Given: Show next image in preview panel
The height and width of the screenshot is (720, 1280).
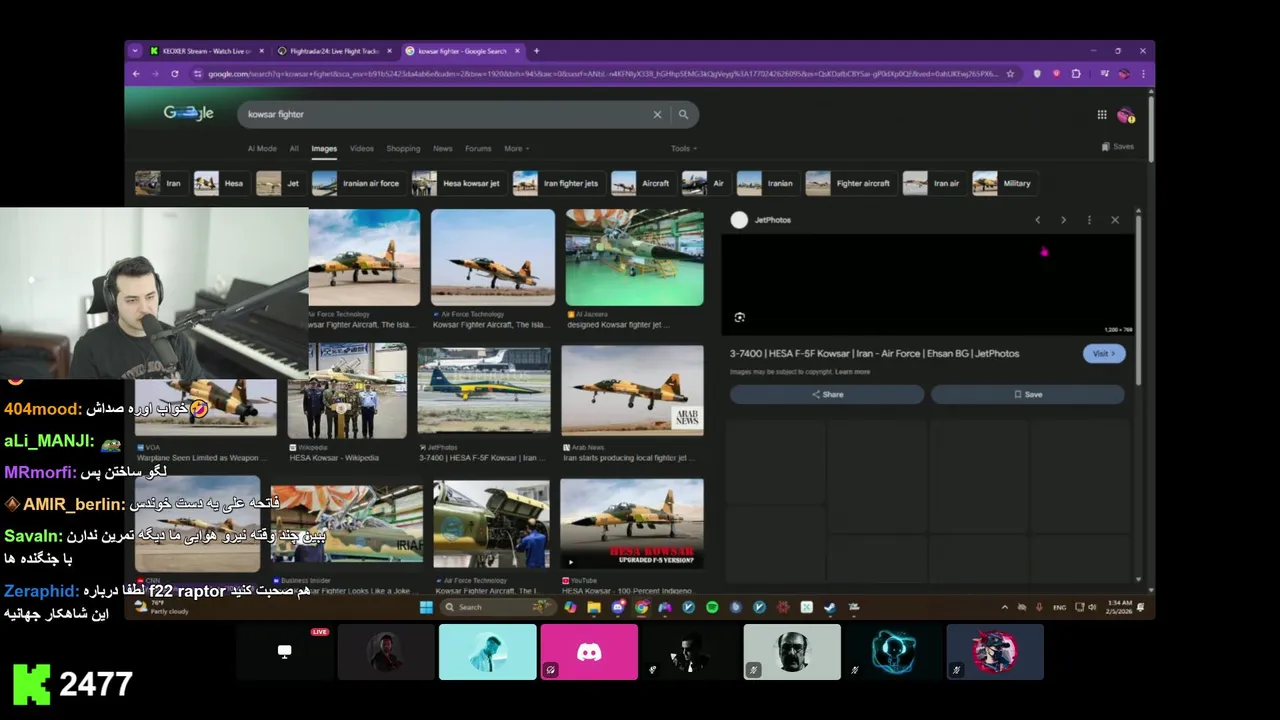Looking at the screenshot, I should pyautogui.click(x=1063, y=220).
